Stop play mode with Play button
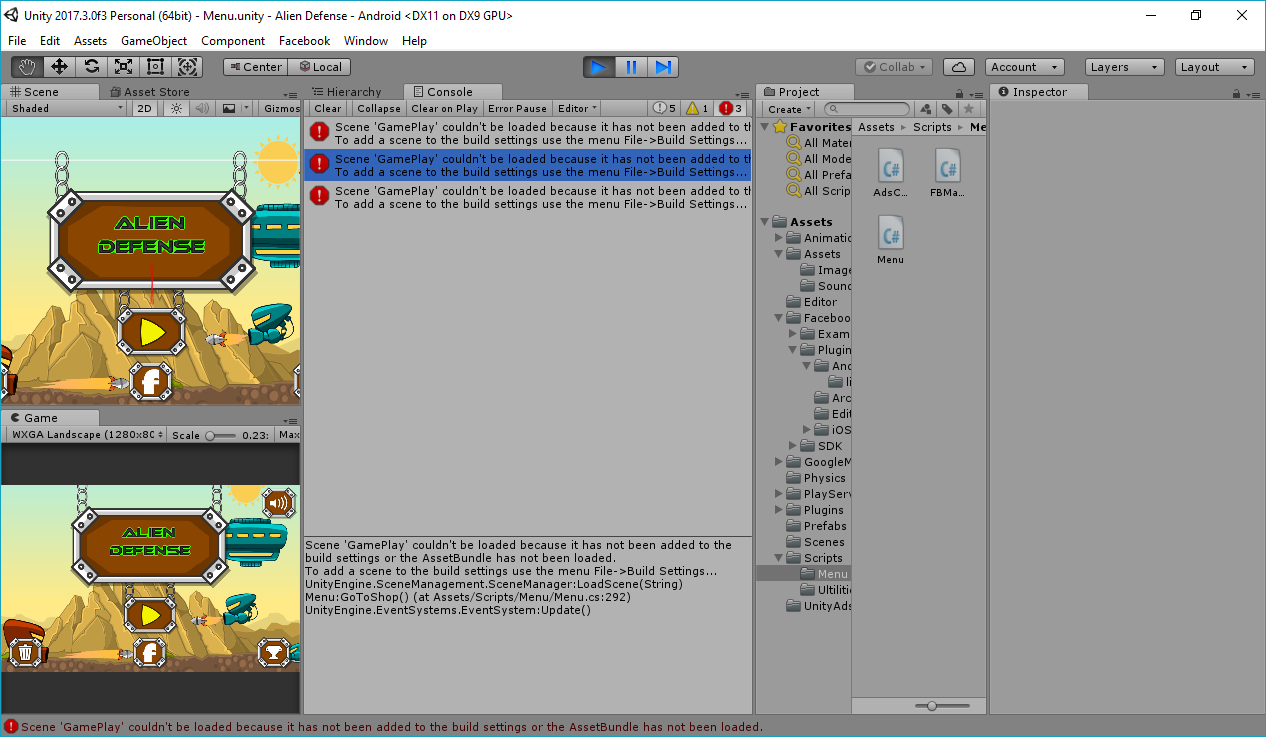Viewport: 1266px width, 737px height. click(x=599, y=67)
